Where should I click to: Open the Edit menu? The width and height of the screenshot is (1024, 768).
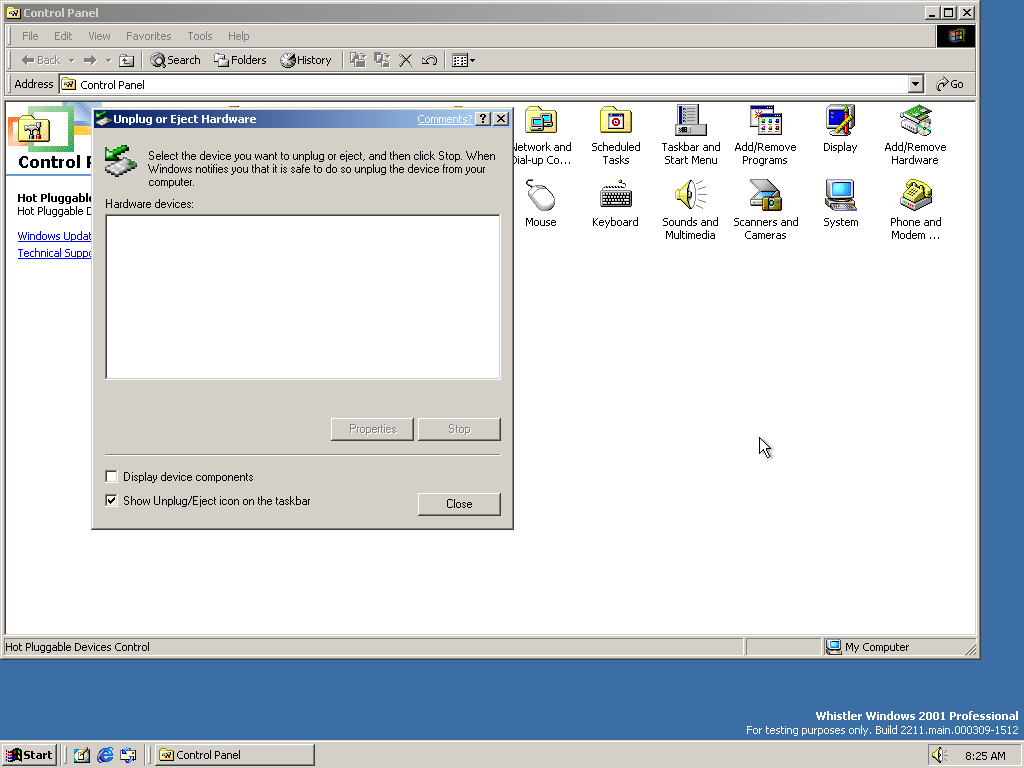pos(63,36)
